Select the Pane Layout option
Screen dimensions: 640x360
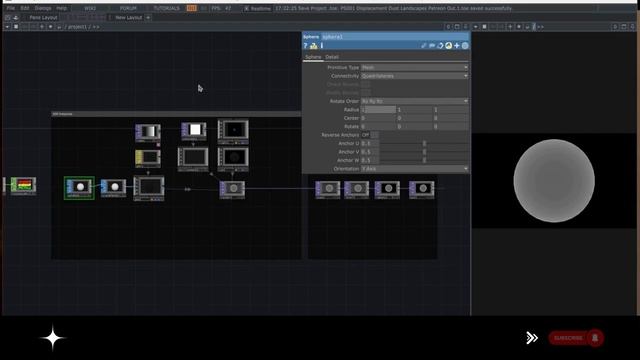coord(43,18)
